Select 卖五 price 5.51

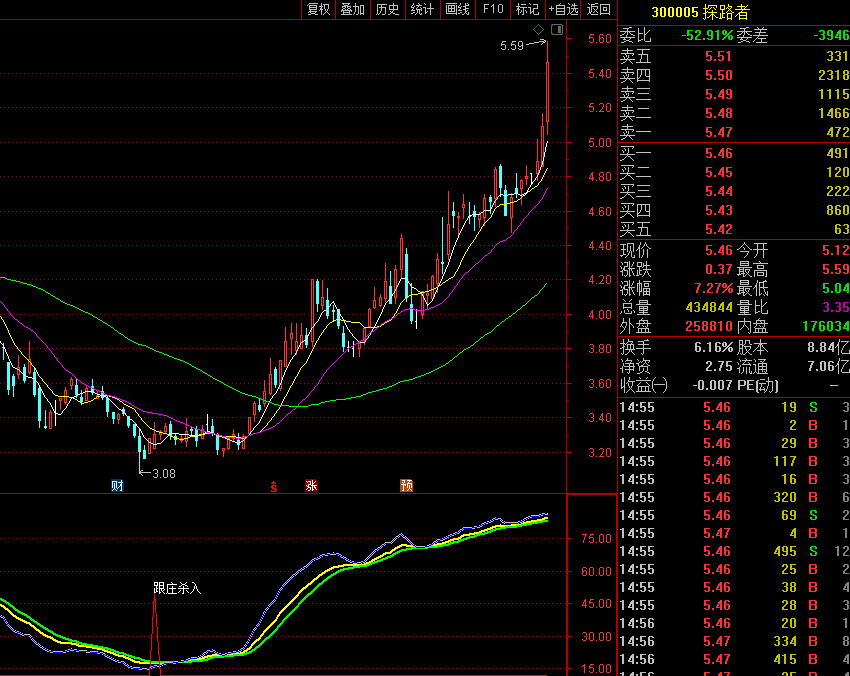pos(718,56)
